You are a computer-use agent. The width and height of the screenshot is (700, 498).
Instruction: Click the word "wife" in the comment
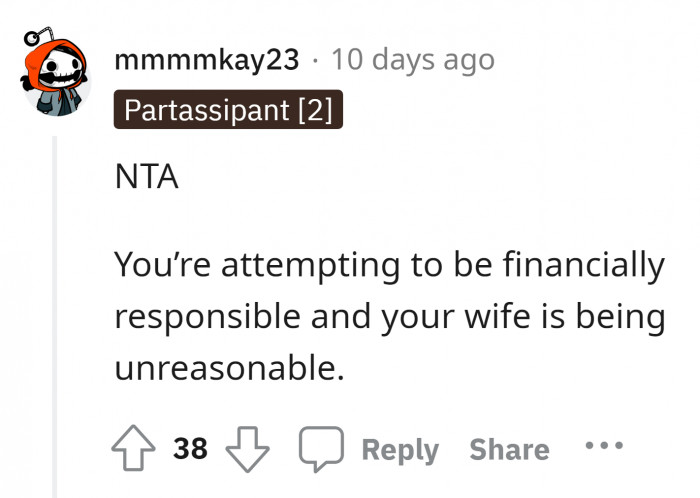(x=499, y=317)
